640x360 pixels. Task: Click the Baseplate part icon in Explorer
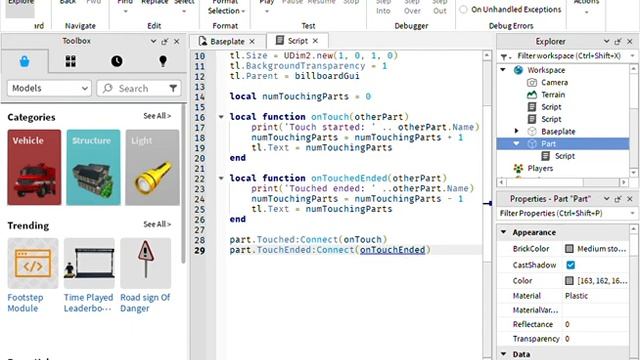532,131
